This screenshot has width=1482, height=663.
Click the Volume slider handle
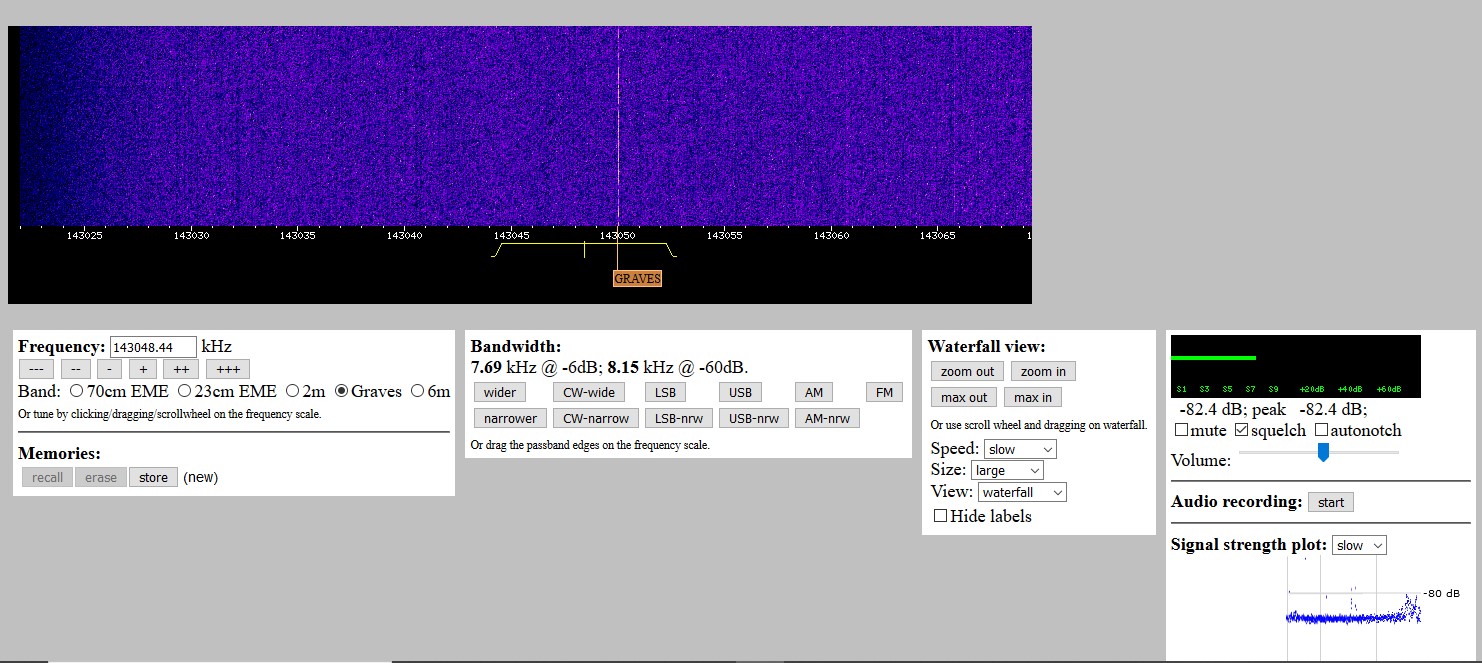[1323, 453]
